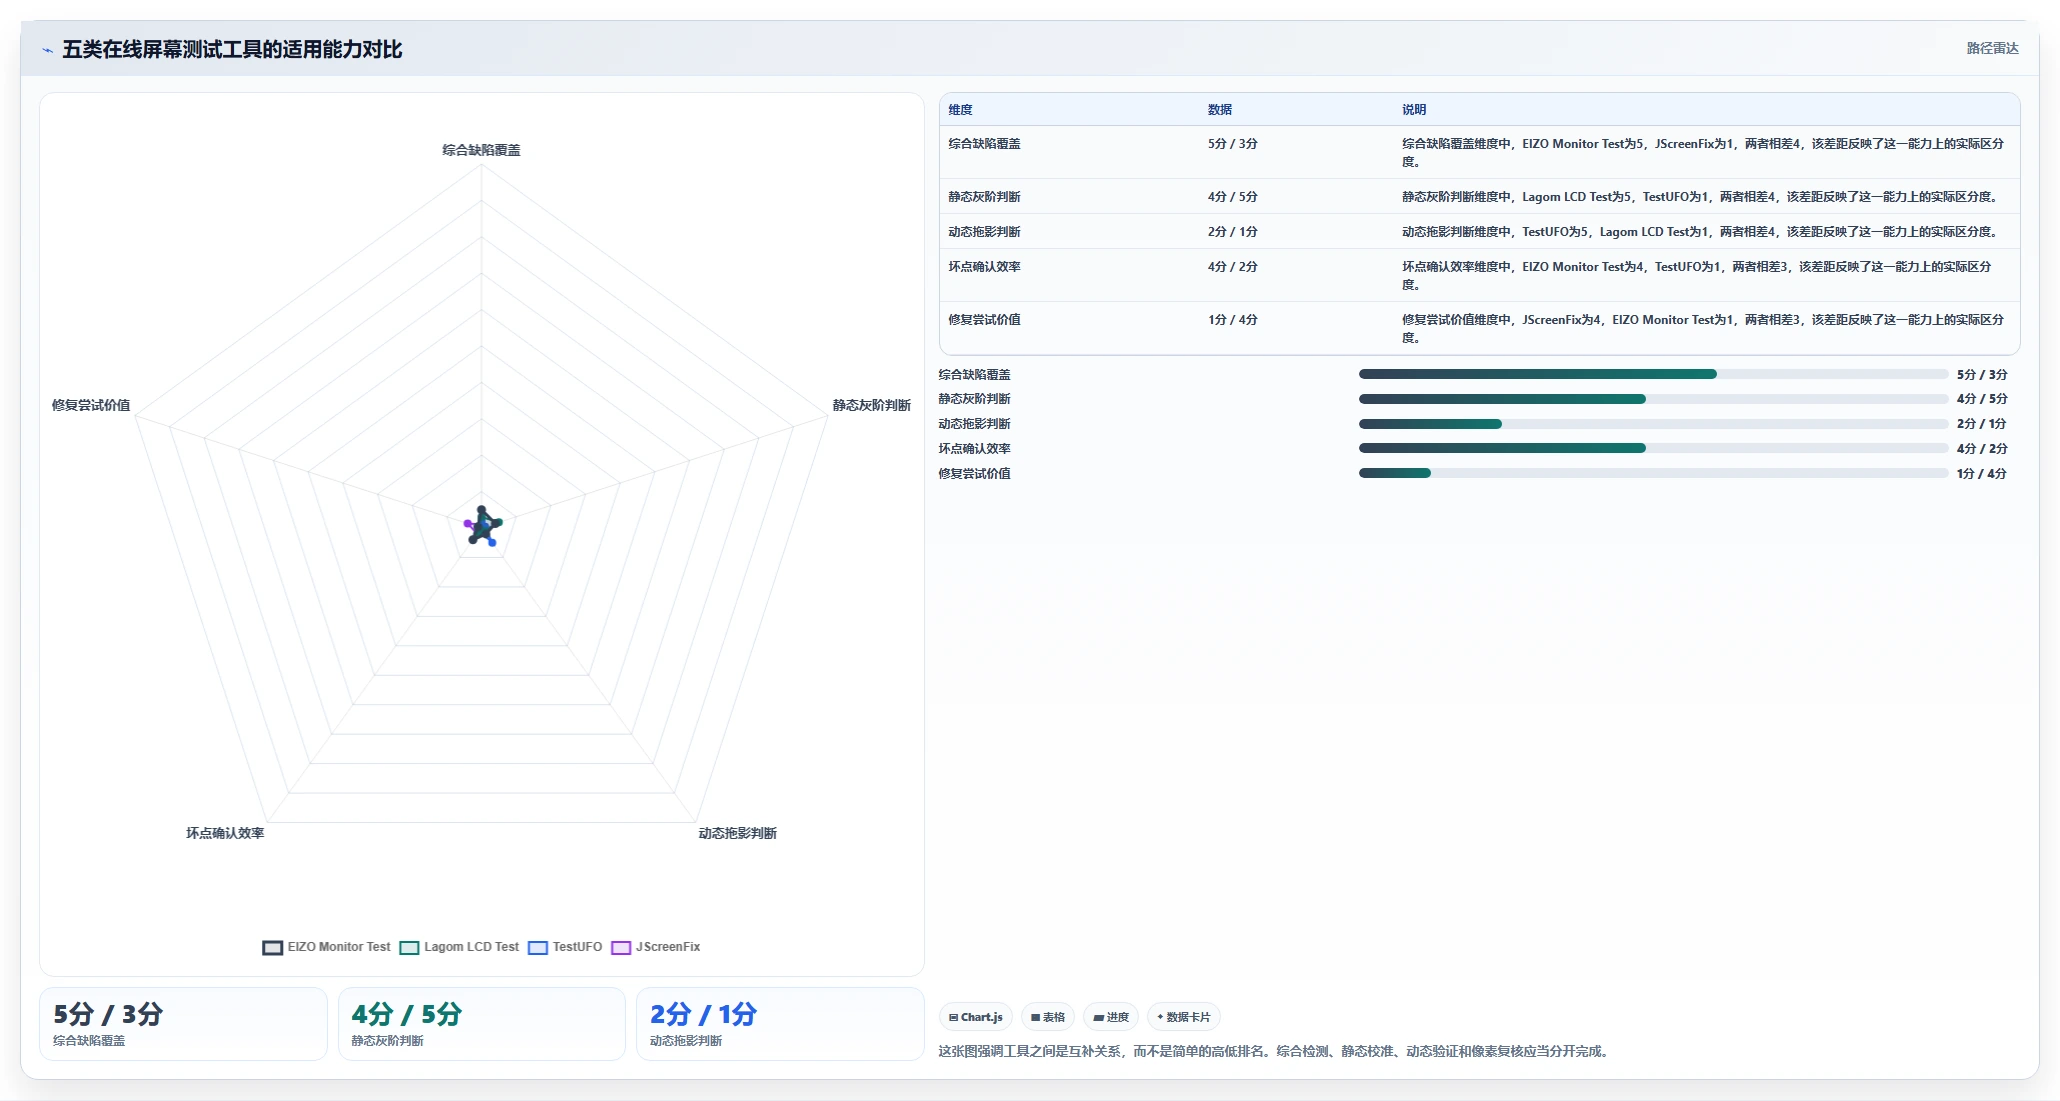Click the 数据 column header

(1220, 110)
